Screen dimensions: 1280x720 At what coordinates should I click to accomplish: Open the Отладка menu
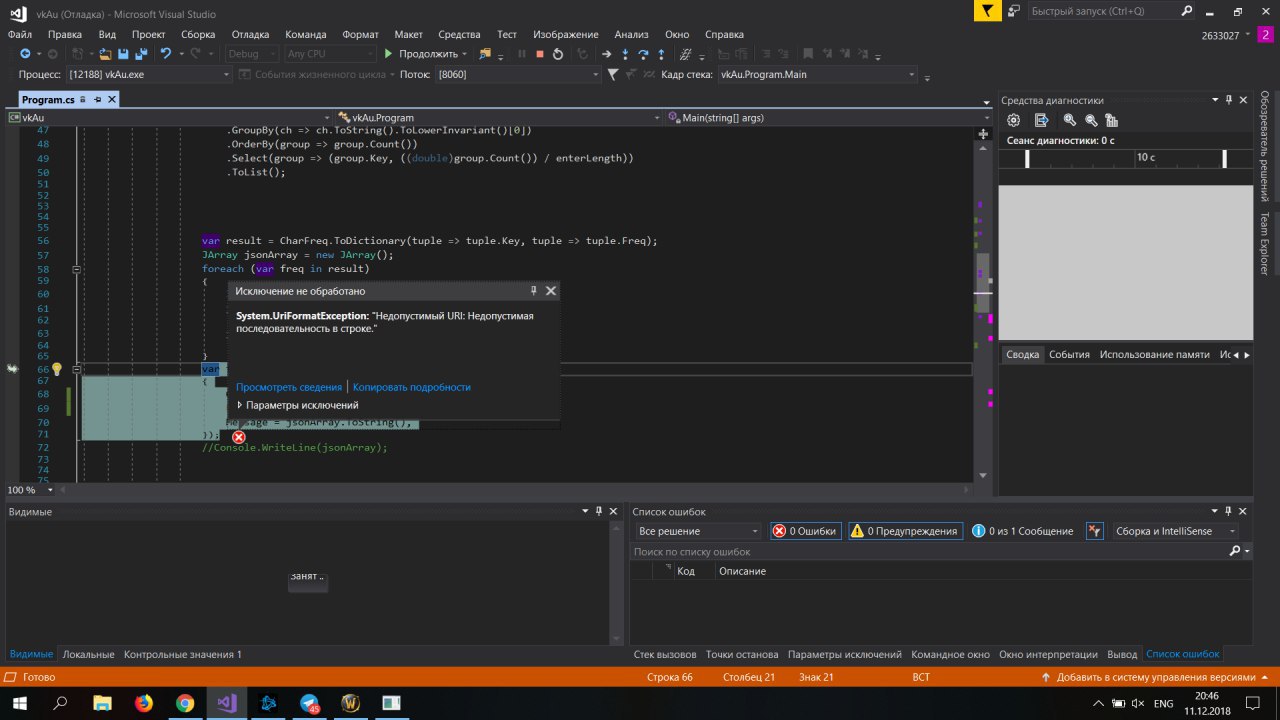[x=250, y=34]
